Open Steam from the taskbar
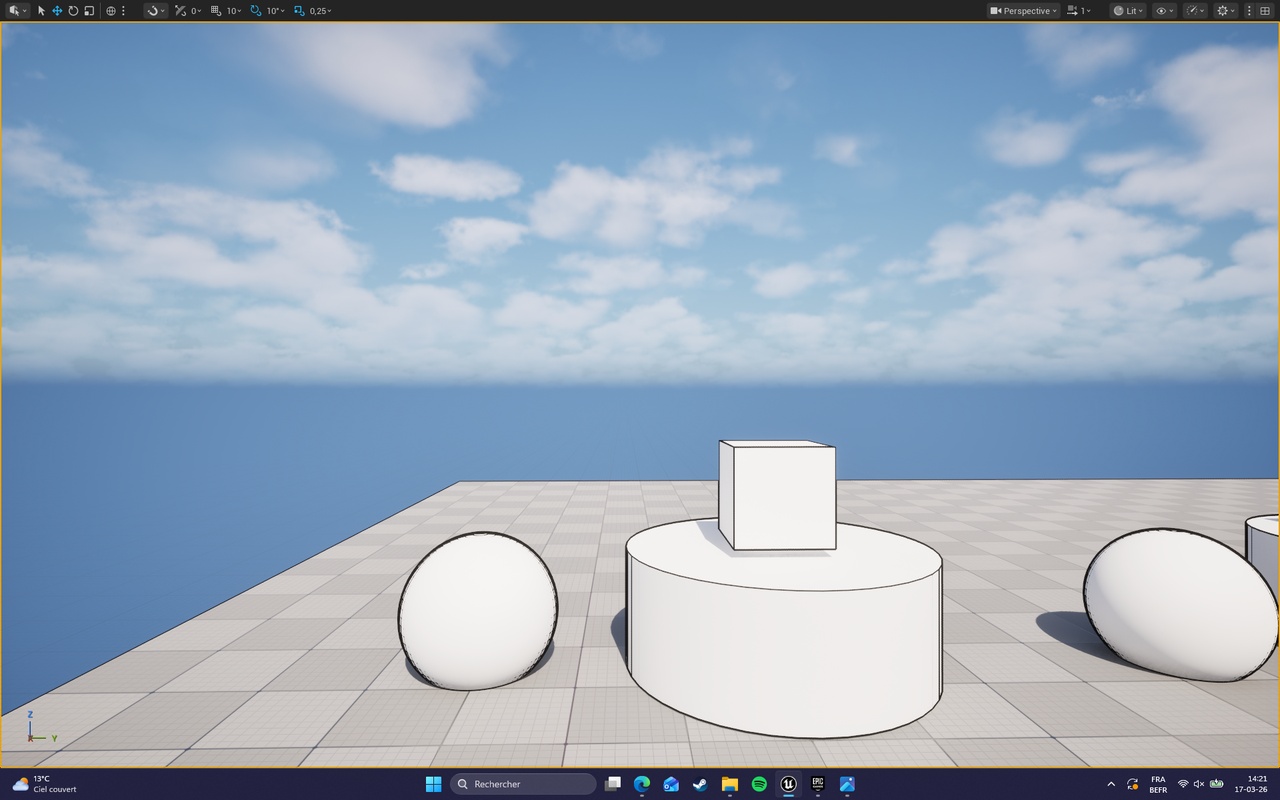The height and width of the screenshot is (800, 1280). pos(700,784)
